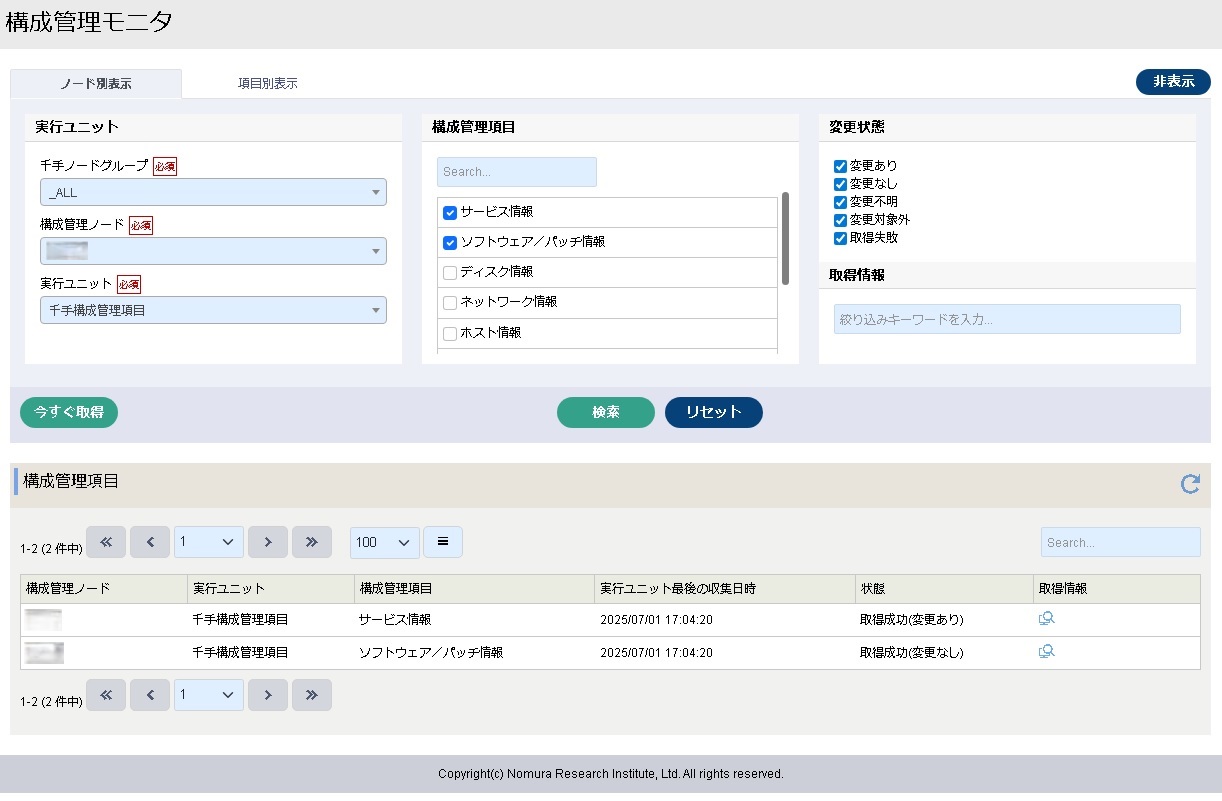Open column menu hamburger button
Screen dimensions: 1222x801
443,542
